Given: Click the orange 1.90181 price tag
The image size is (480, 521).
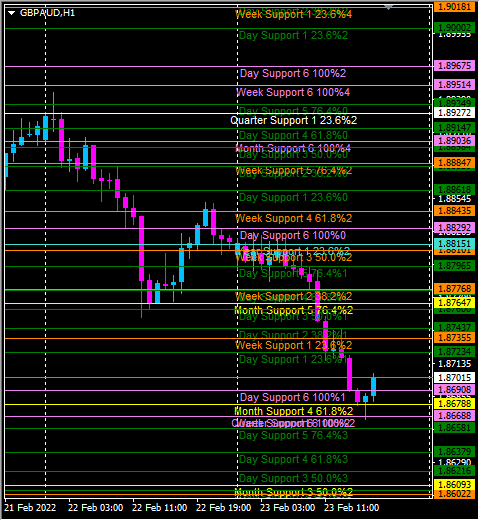Looking at the screenshot, I should [454, 7].
